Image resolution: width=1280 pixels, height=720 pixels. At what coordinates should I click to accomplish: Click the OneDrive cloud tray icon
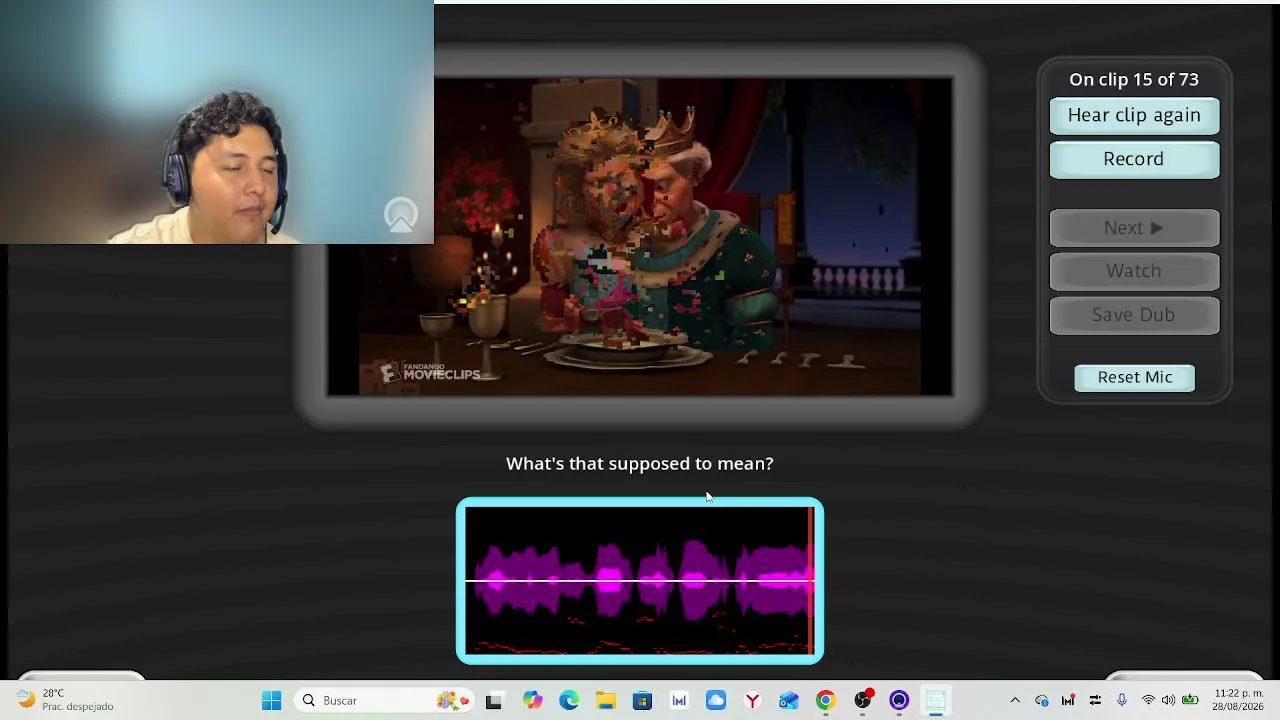click(1042, 701)
